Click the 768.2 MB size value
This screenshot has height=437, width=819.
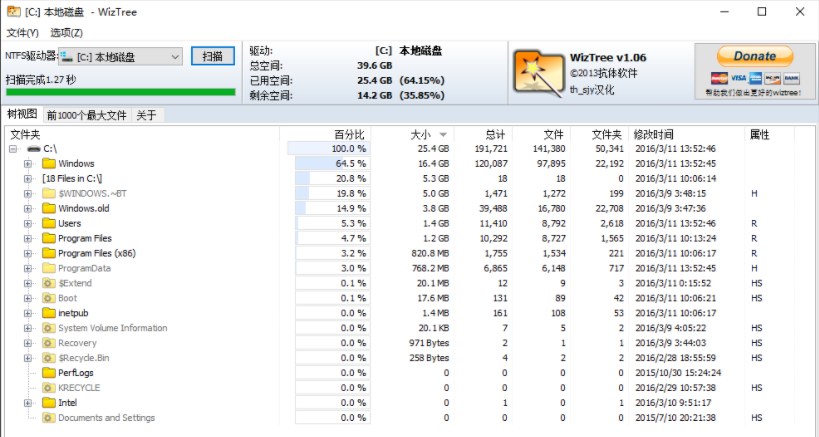tap(430, 268)
